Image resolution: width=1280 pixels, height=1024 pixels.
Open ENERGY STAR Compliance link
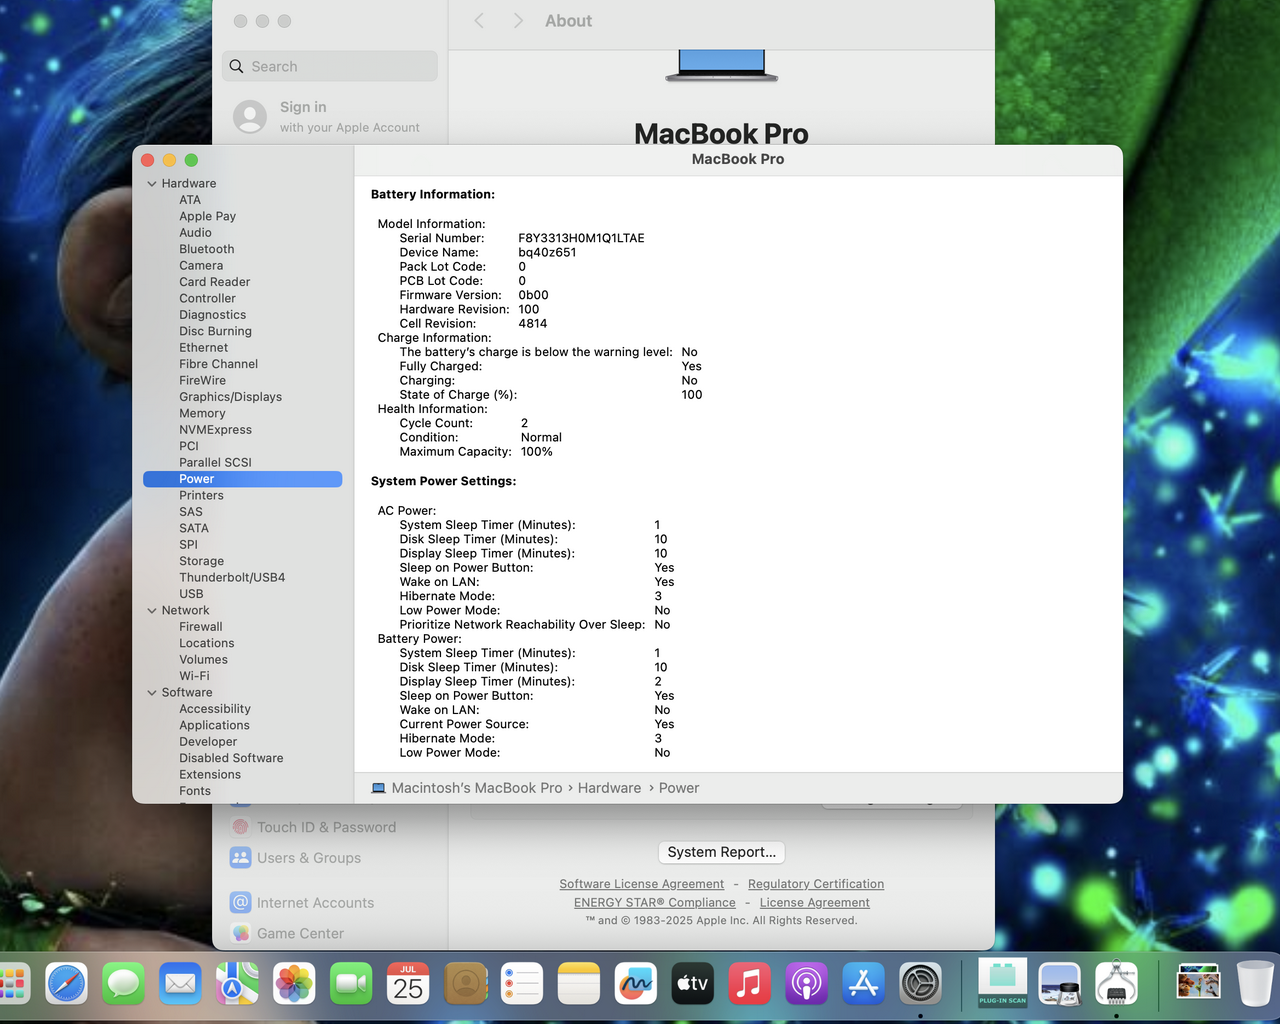click(x=655, y=903)
